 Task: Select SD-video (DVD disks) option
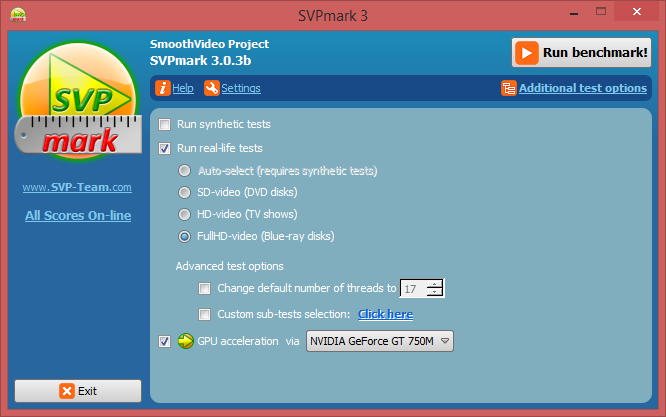184,192
